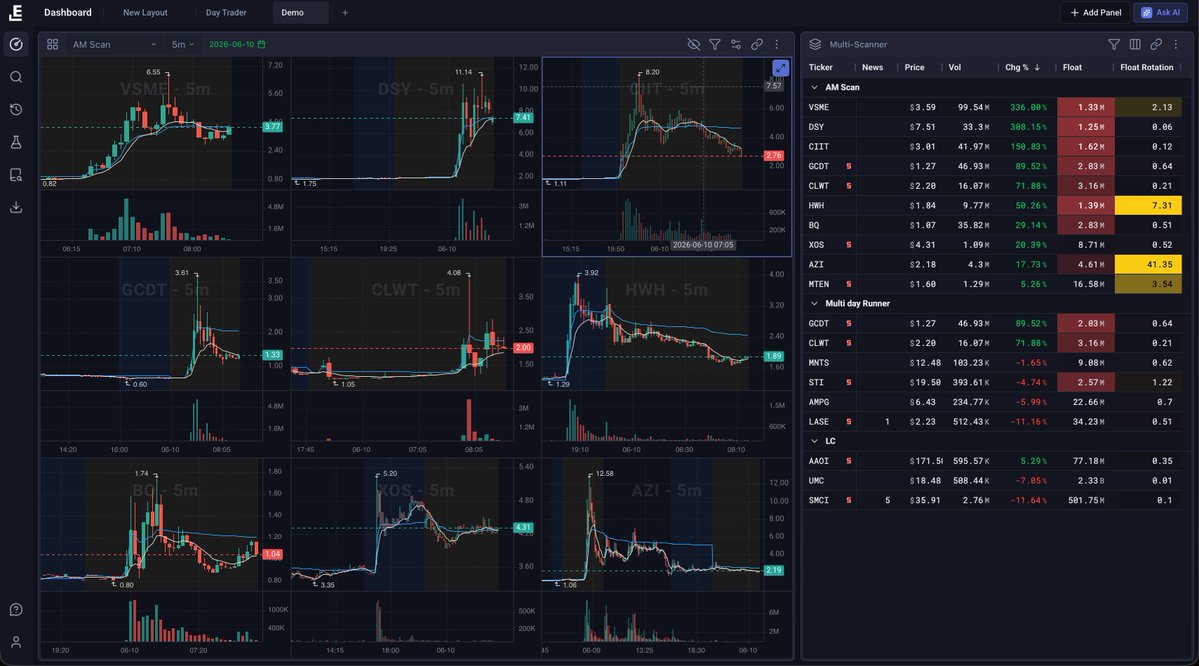Select the DSY 5m chart
The height and width of the screenshot is (666, 1199).
point(415,156)
